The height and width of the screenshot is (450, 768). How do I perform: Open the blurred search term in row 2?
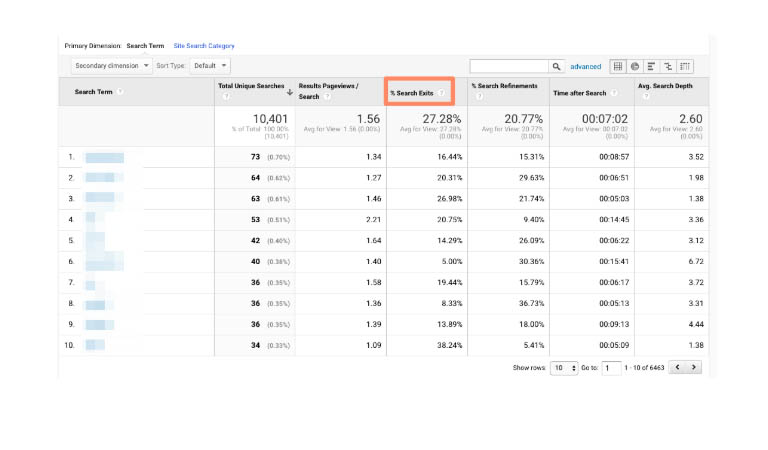click(x=104, y=178)
